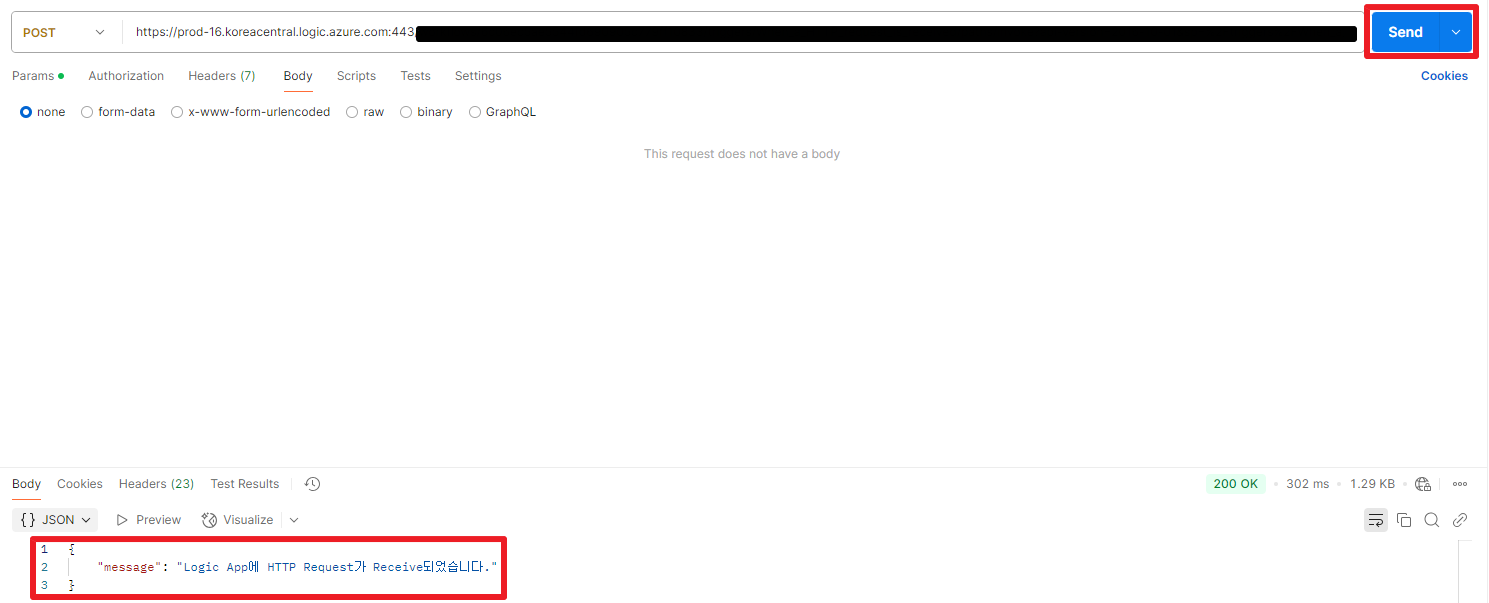Open the response history clock icon
Screen dimensions: 1489x603
[312, 484]
